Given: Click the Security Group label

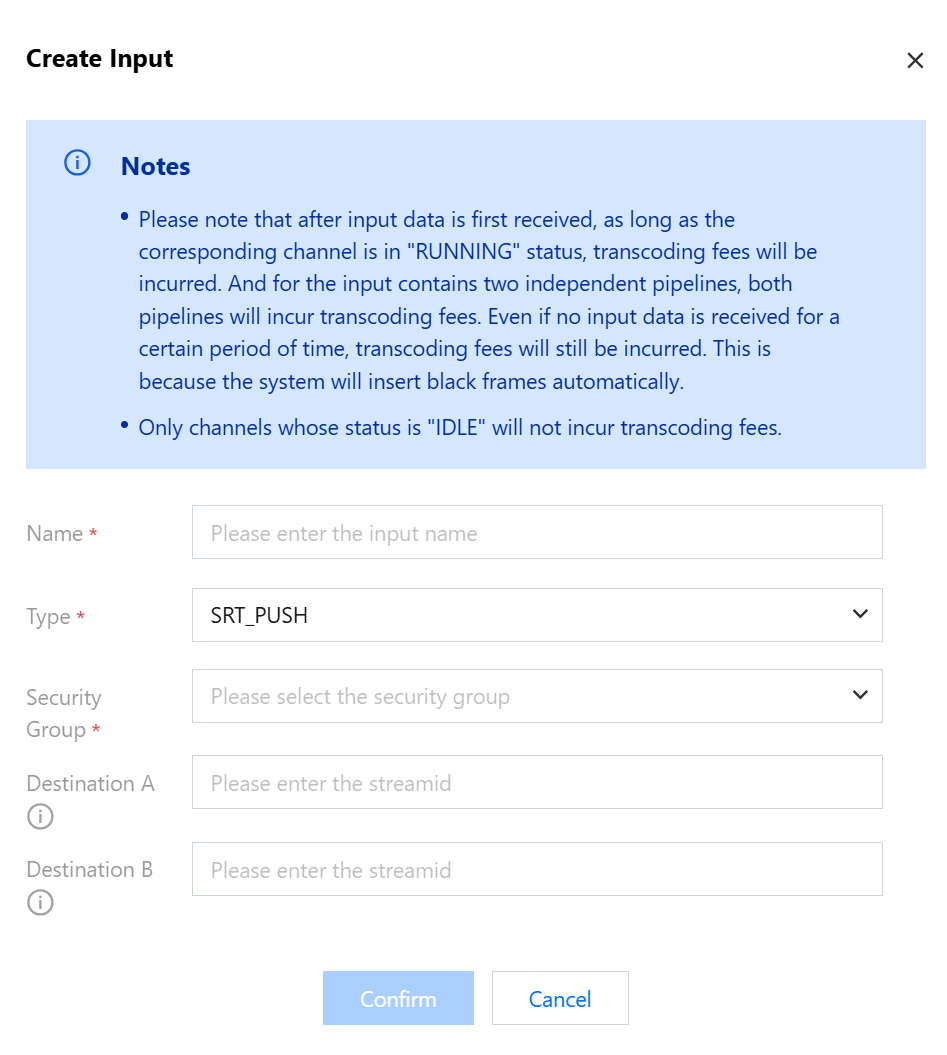Looking at the screenshot, I should coord(63,713).
